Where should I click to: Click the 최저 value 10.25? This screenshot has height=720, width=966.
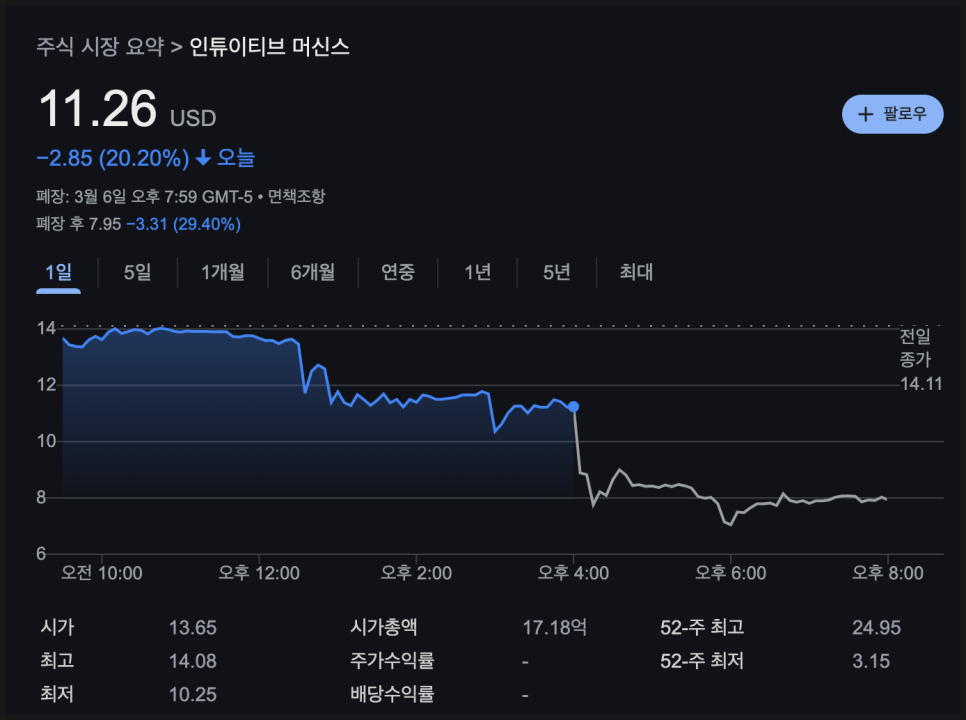tap(193, 694)
